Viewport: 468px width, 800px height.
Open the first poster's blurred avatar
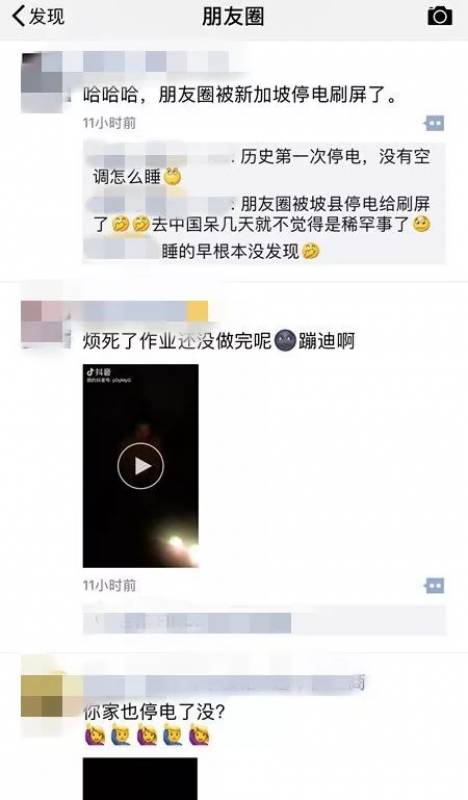click(x=45, y=82)
